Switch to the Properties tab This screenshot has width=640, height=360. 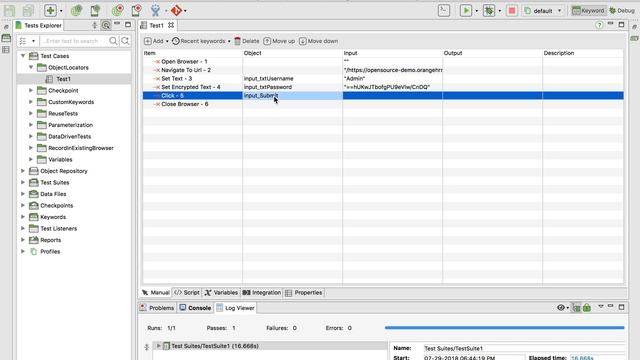pyautogui.click(x=304, y=293)
